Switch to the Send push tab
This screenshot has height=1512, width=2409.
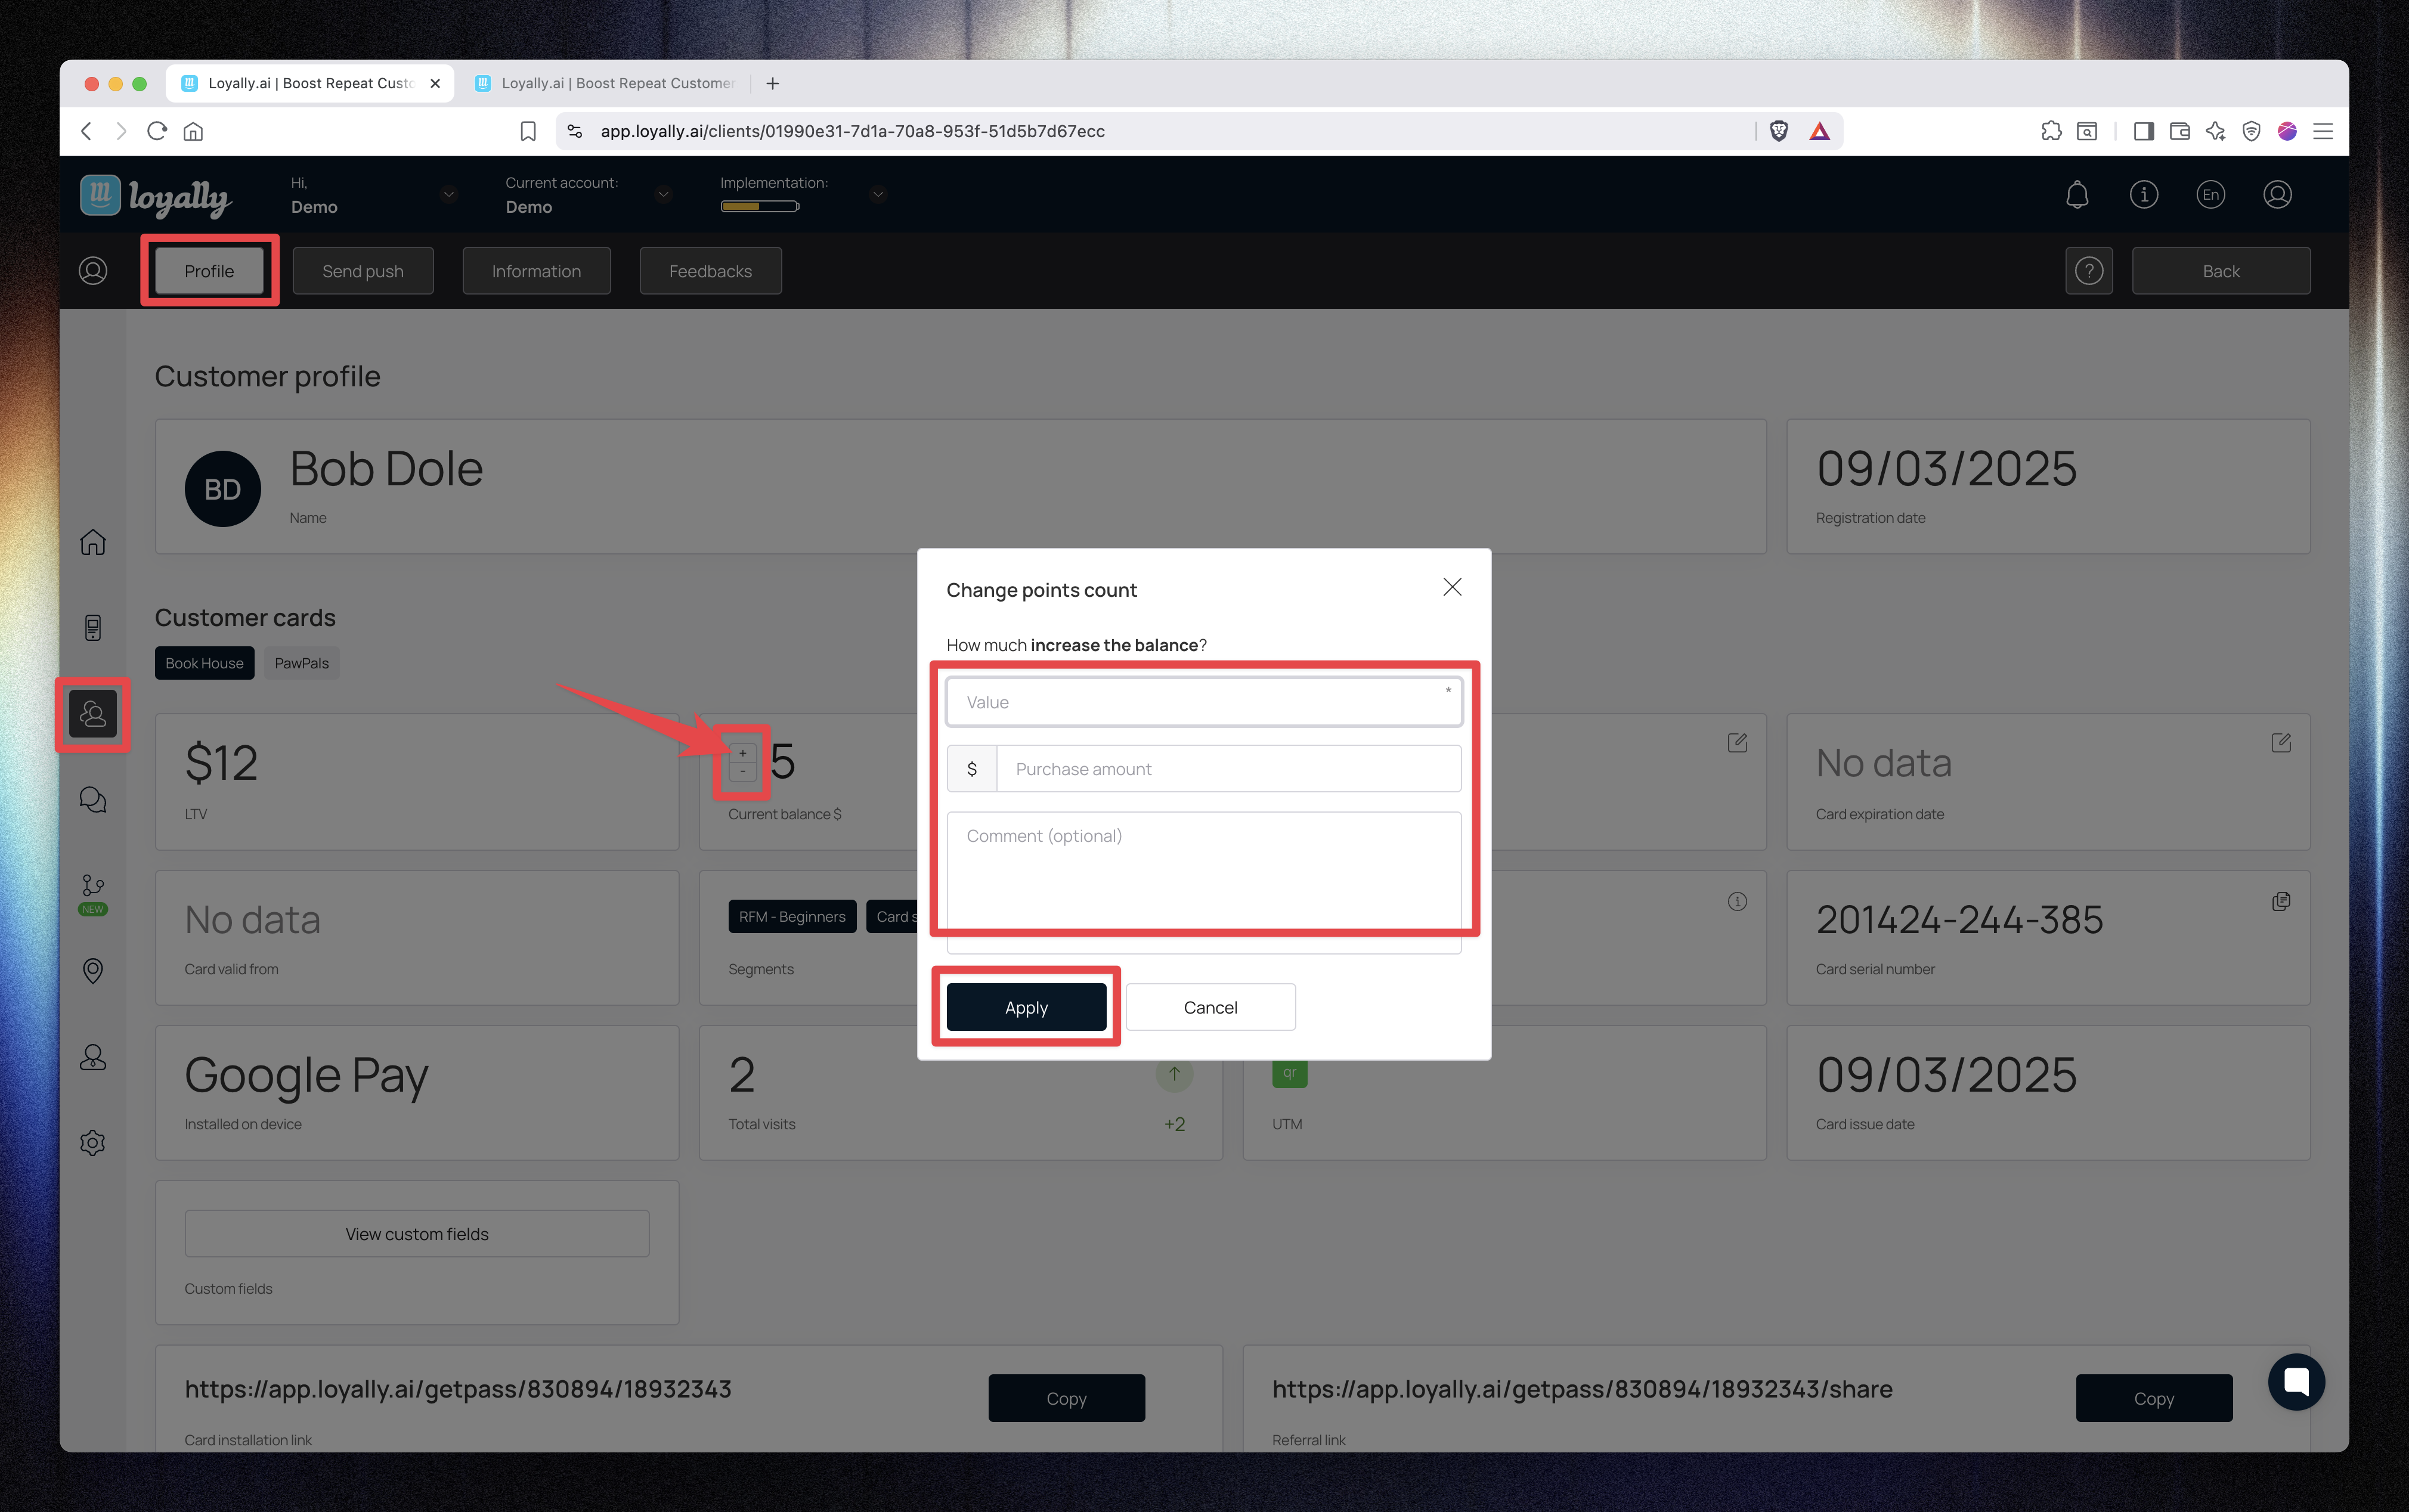click(x=363, y=271)
